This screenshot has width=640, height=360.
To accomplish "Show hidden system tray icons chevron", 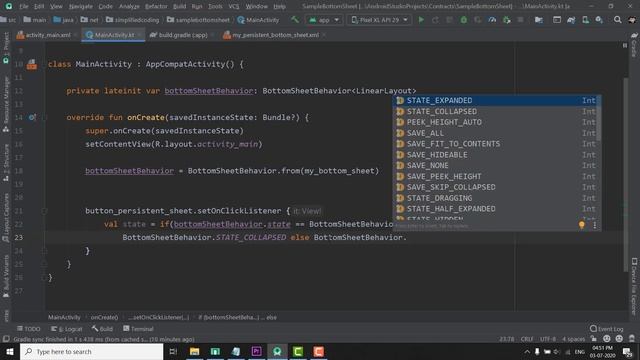I will click(x=527, y=351).
